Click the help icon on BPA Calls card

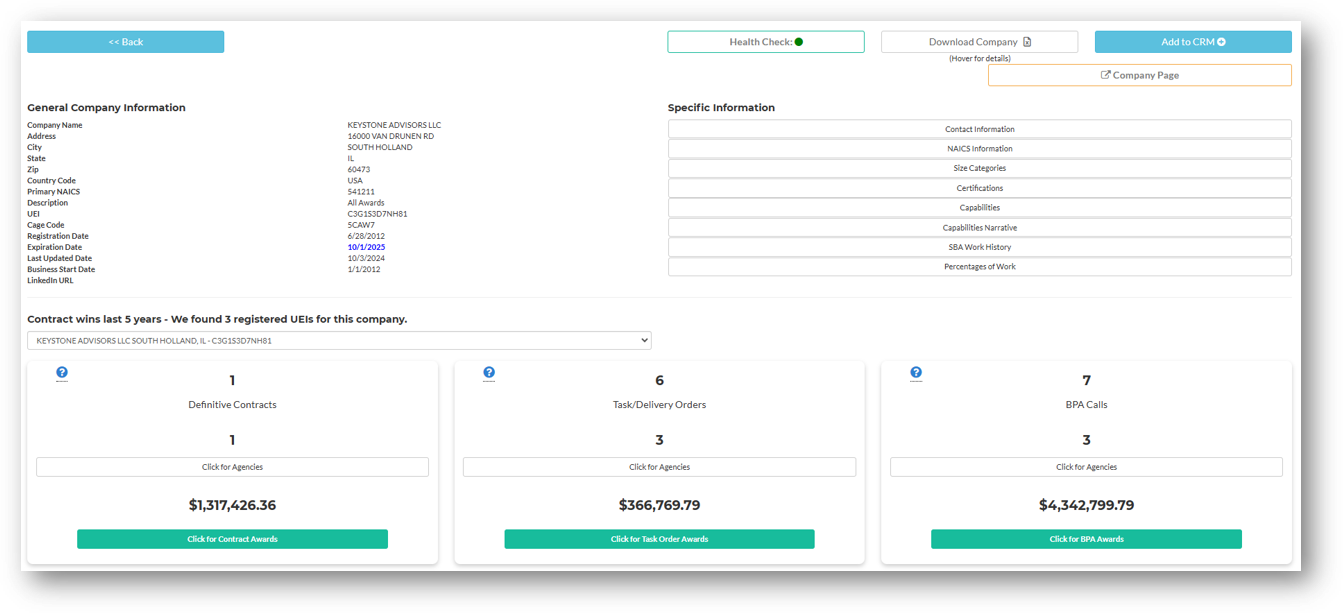915,373
